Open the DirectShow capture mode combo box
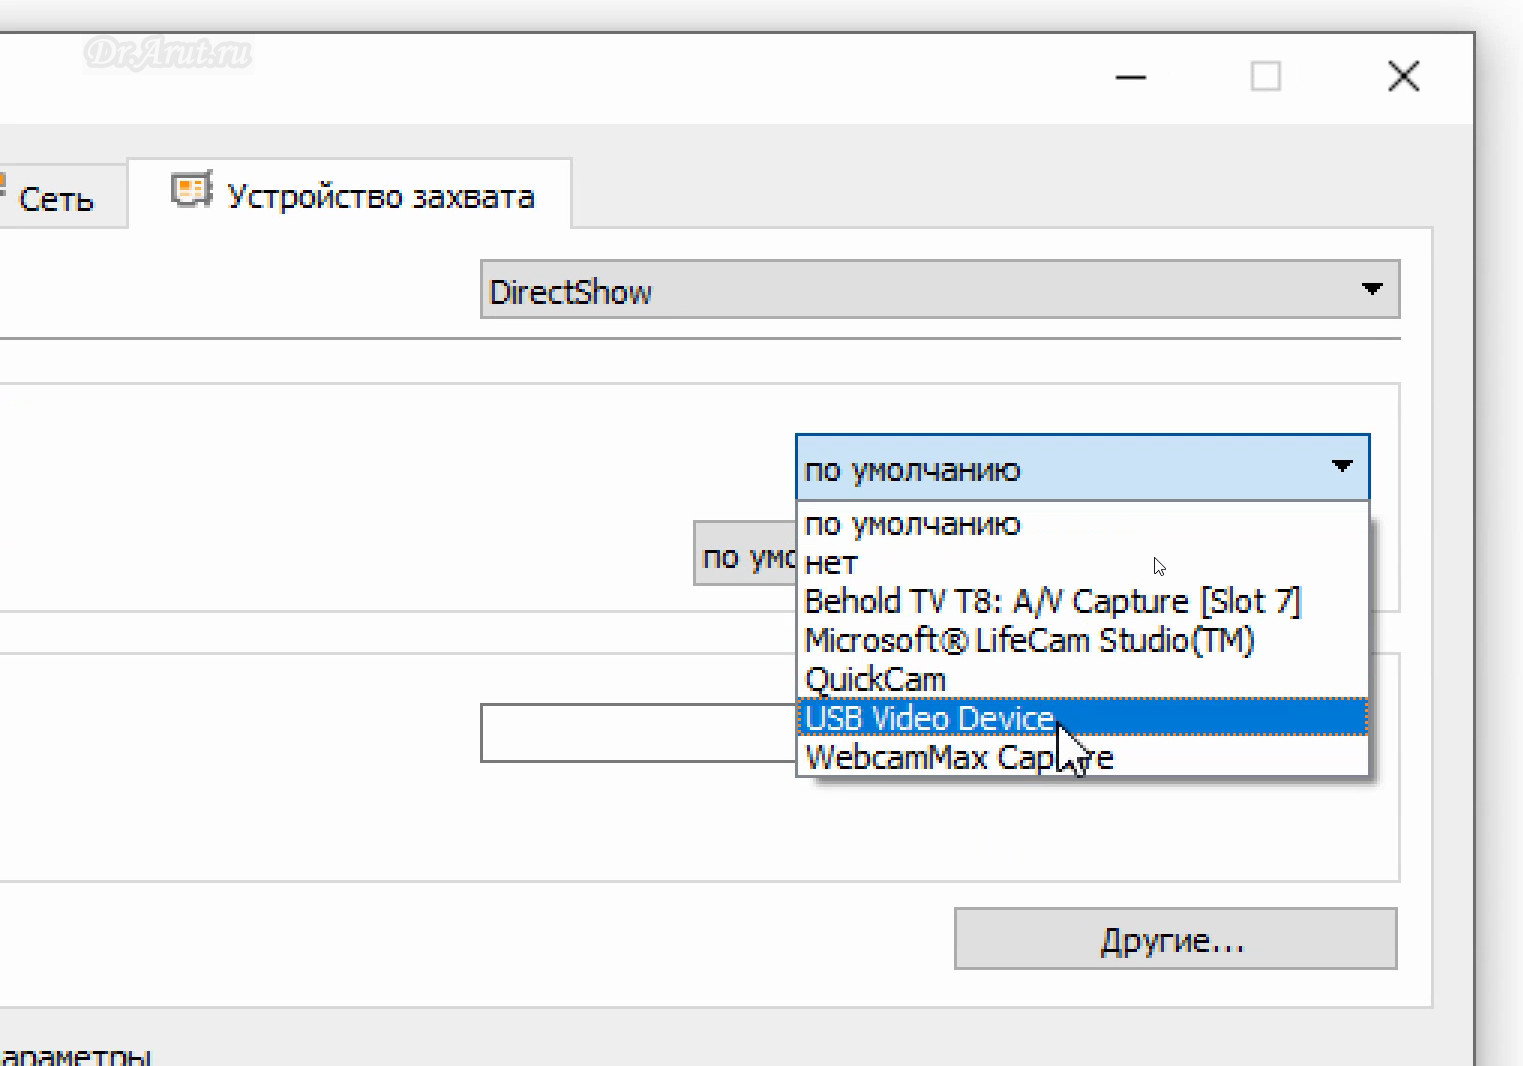 coord(920,290)
